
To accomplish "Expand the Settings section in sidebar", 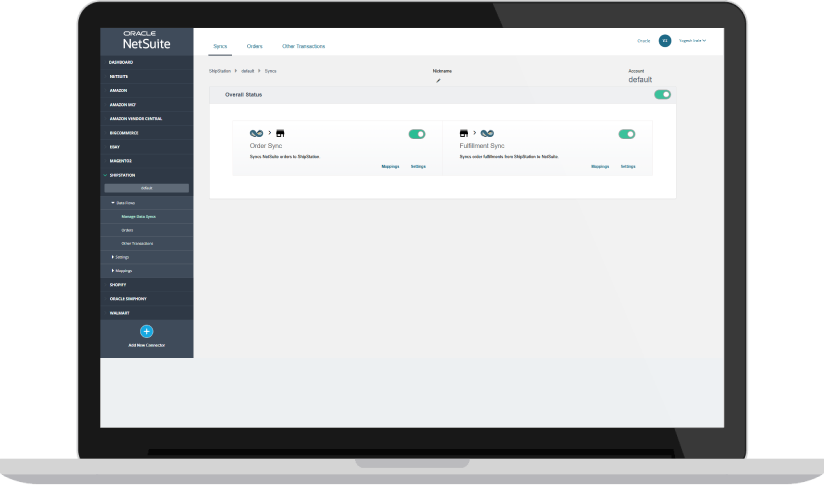I will (x=113, y=257).
